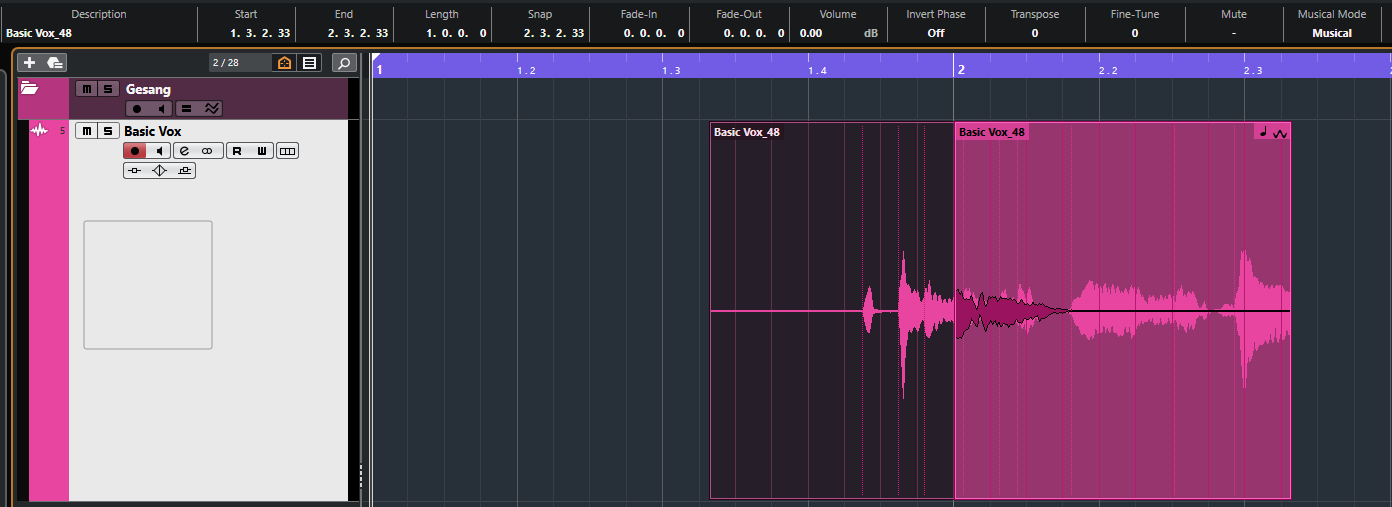Select the Gesang track name
The height and width of the screenshot is (507, 1392).
tap(148, 90)
